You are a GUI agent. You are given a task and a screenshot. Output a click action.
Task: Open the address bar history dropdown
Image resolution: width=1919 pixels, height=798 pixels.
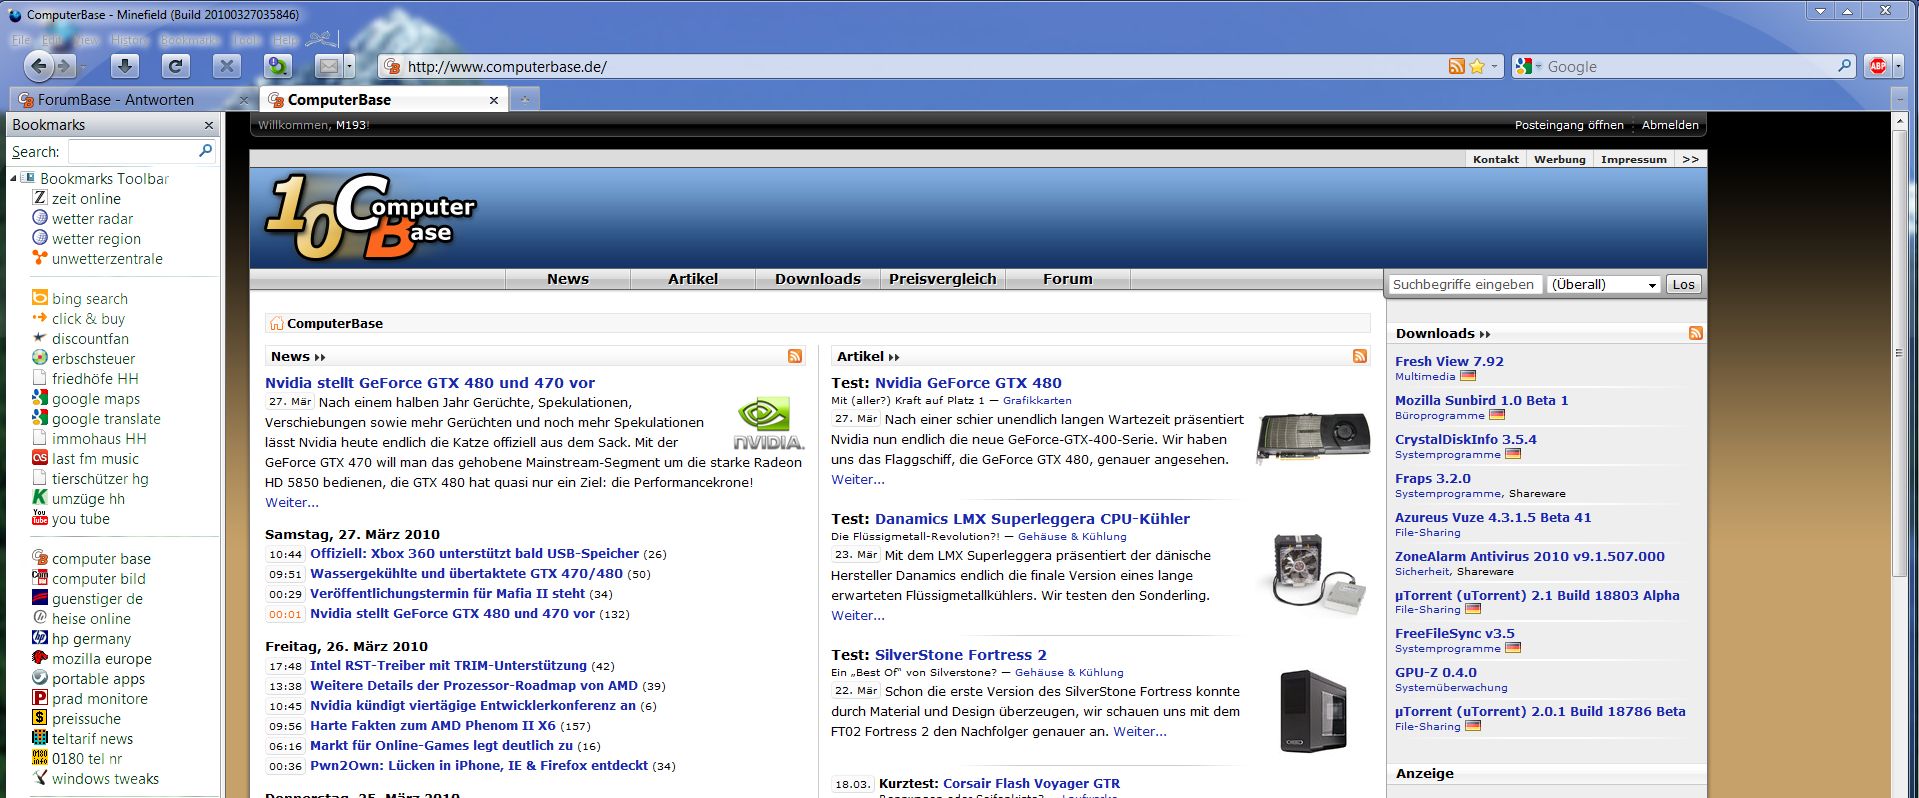(1495, 66)
